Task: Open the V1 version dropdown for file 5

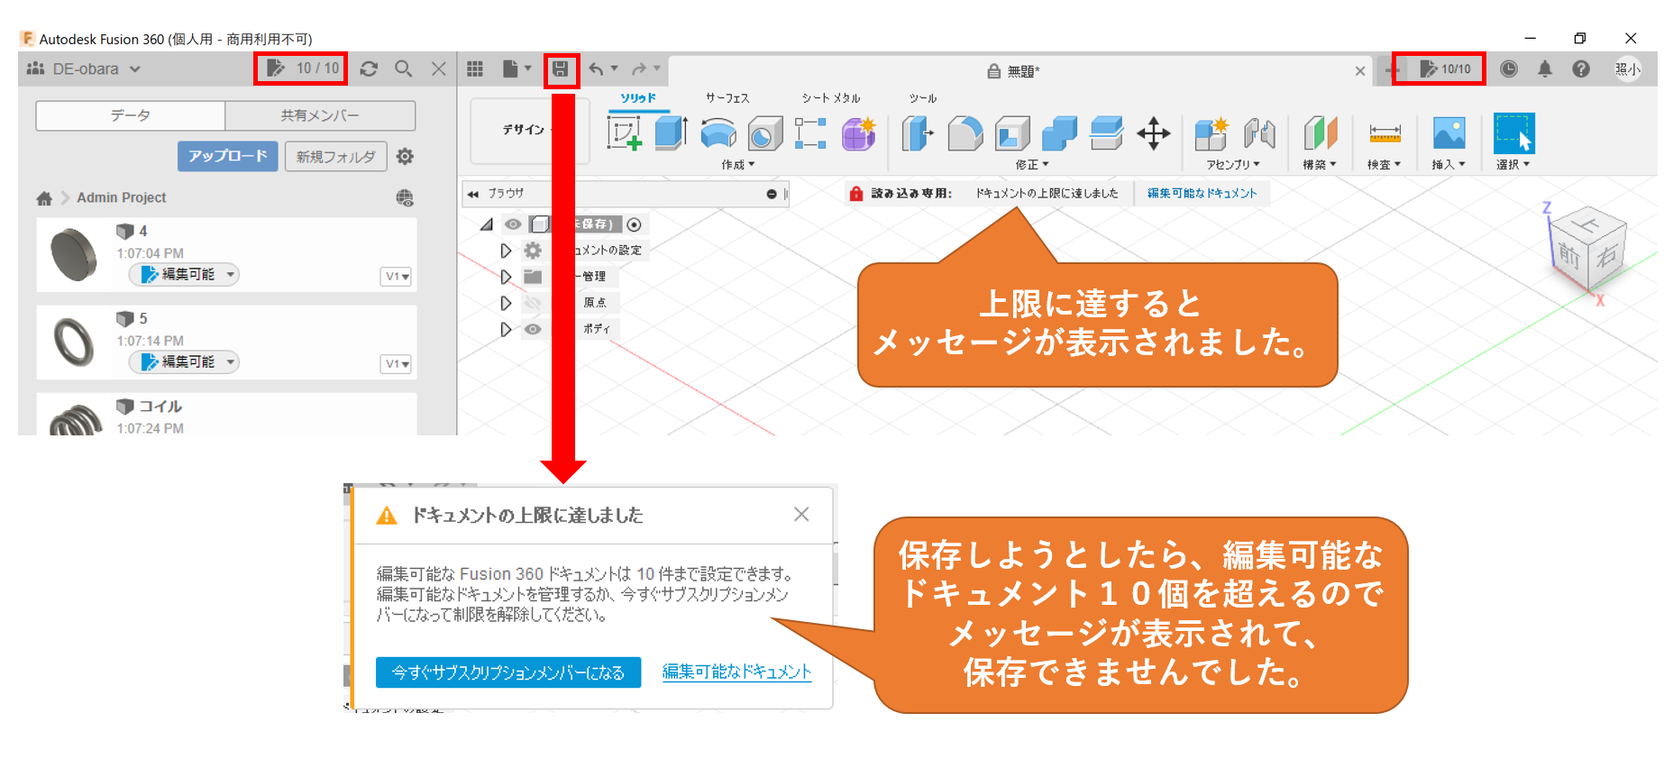Action: [396, 364]
